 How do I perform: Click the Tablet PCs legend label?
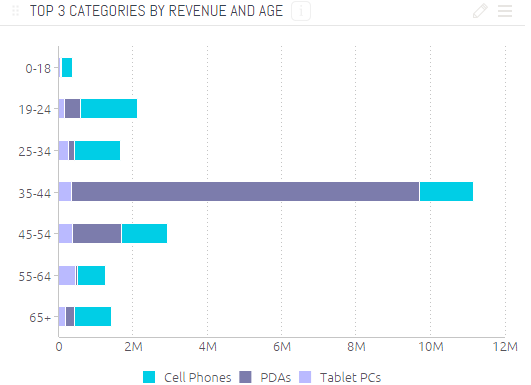click(x=351, y=377)
